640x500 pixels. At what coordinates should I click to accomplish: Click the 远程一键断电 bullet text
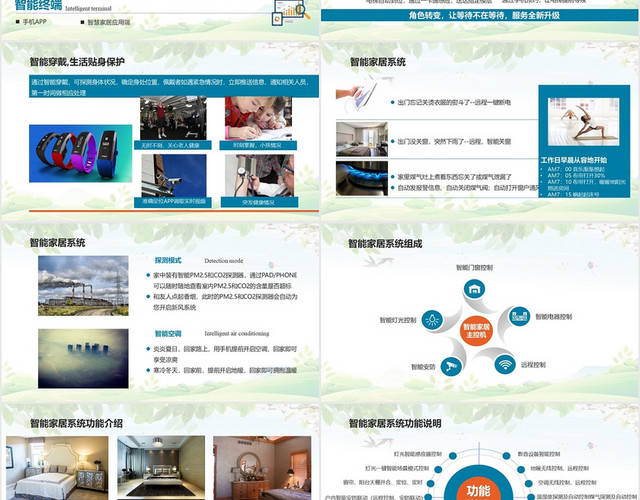click(x=453, y=102)
